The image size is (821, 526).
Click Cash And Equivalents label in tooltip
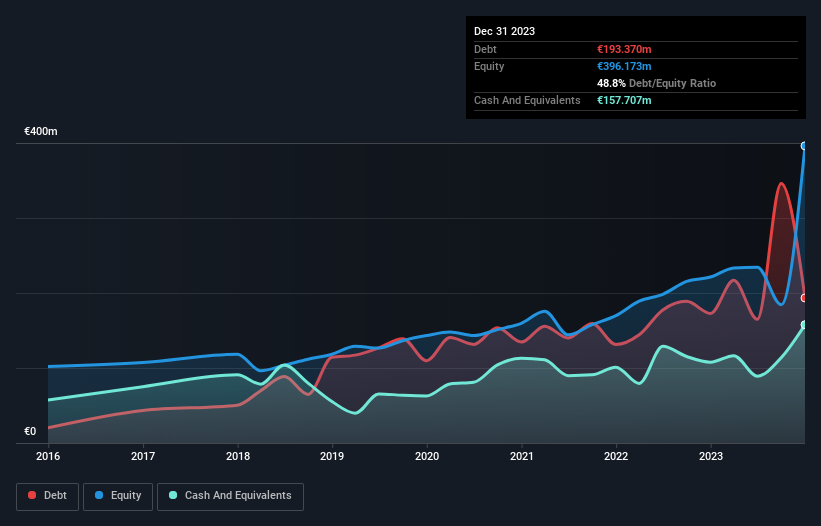[527, 100]
